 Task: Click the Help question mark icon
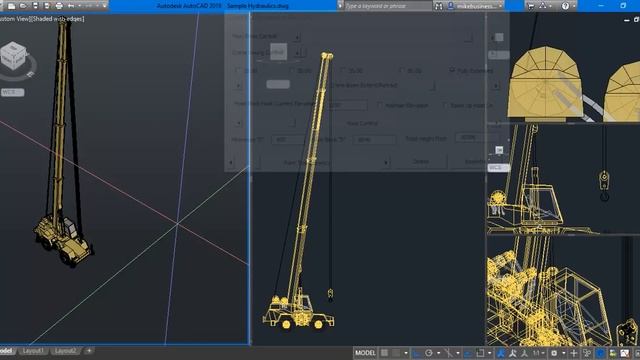[x=565, y=6]
